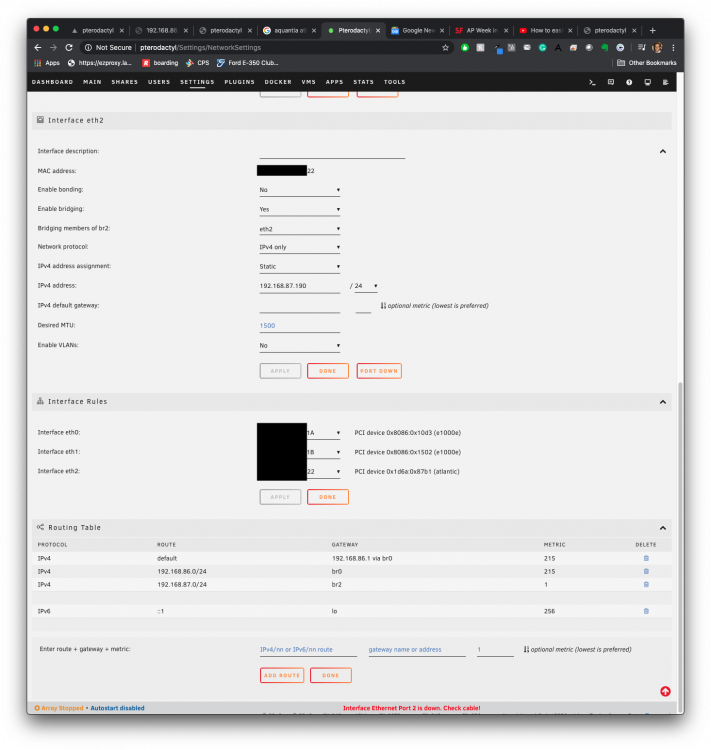Screen dimensions: 711x750
Task: Delete the 192.168.86.0/24 route
Action: tap(646, 571)
